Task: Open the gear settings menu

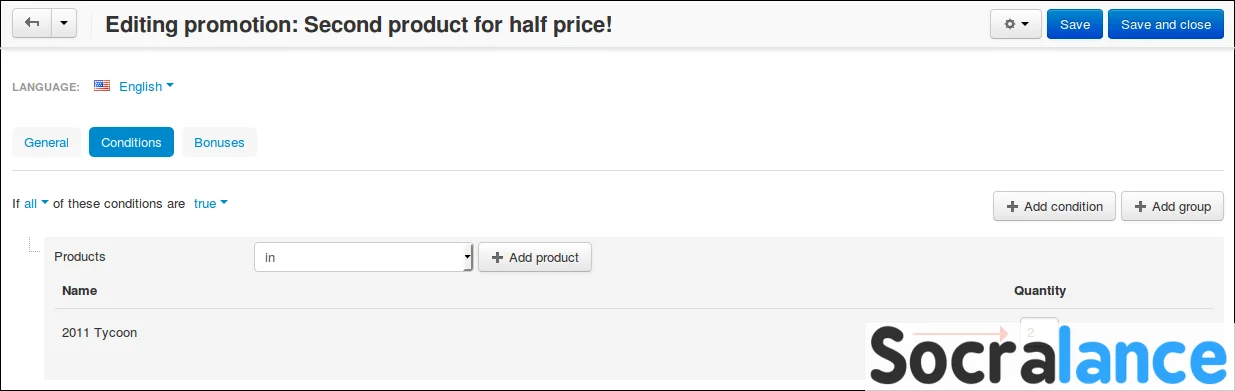Action: click(1016, 24)
